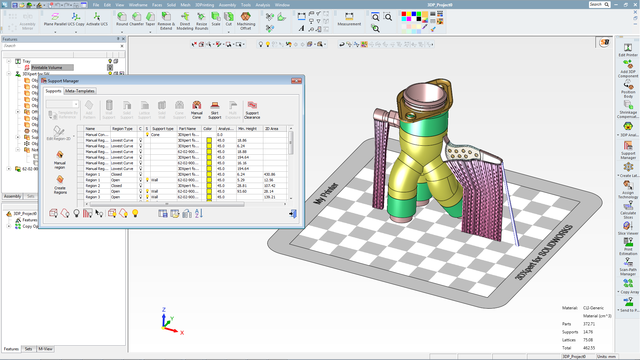Select the Assembly tab

click(x=12, y=196)
